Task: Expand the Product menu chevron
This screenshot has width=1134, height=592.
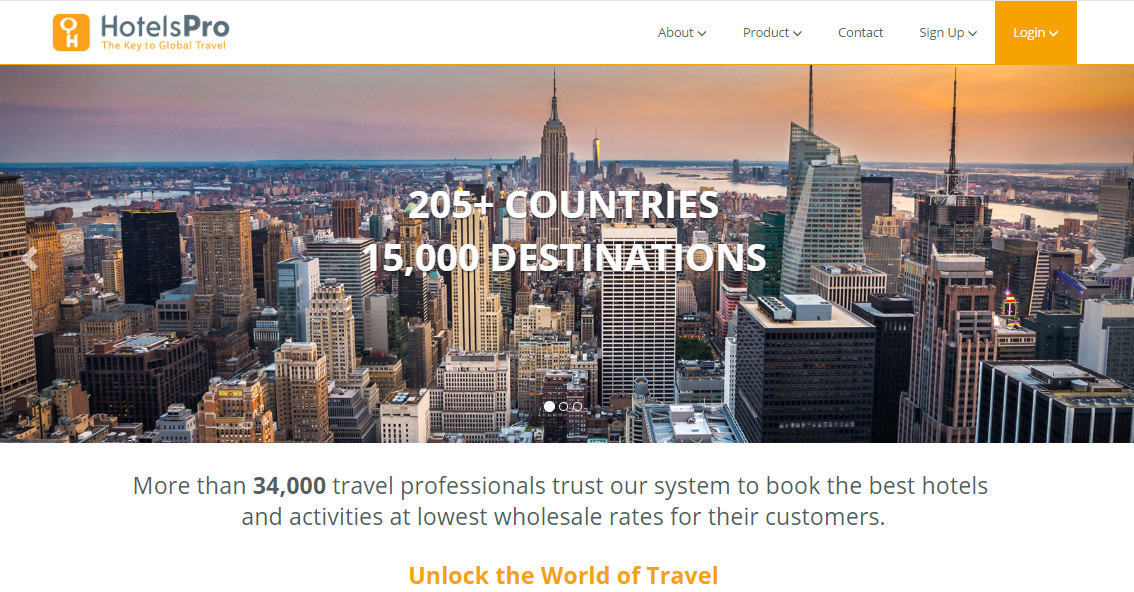Action: pyautogui.click(x=797, y=33)
